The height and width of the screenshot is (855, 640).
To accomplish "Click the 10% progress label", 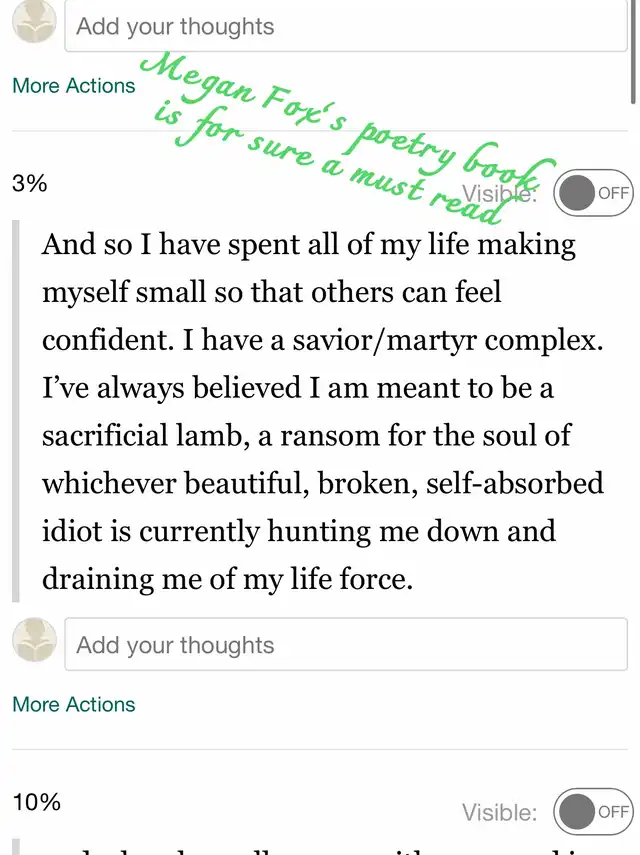I will [x=36, y=802].
